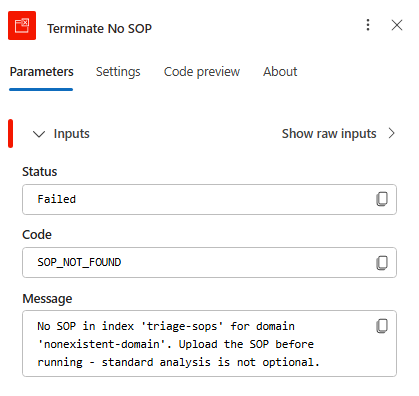419x396 pixels.
Task: Click the Terminate No SOP title
Action: click(x=99, y=29)
